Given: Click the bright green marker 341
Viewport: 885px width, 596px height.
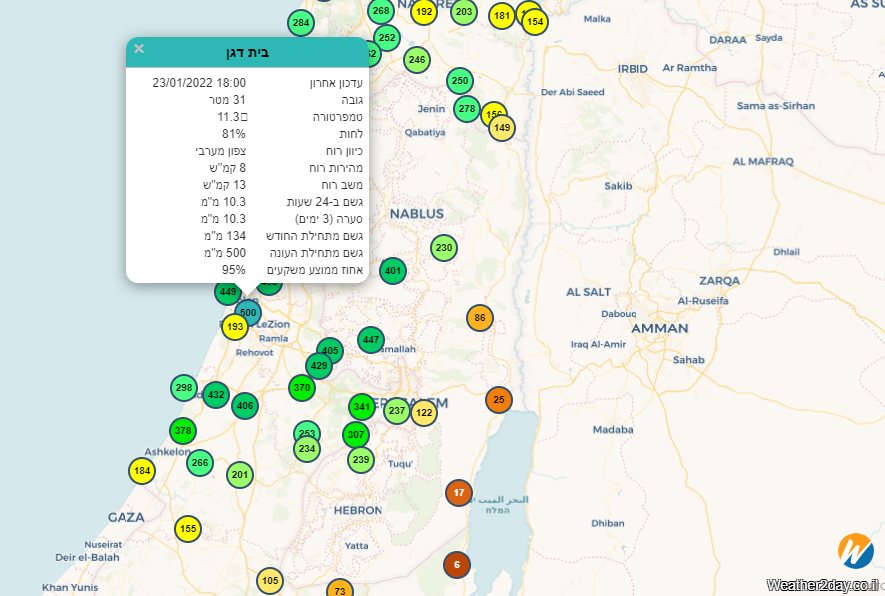Looking at the screenshot, I should [x=362, y=407].
